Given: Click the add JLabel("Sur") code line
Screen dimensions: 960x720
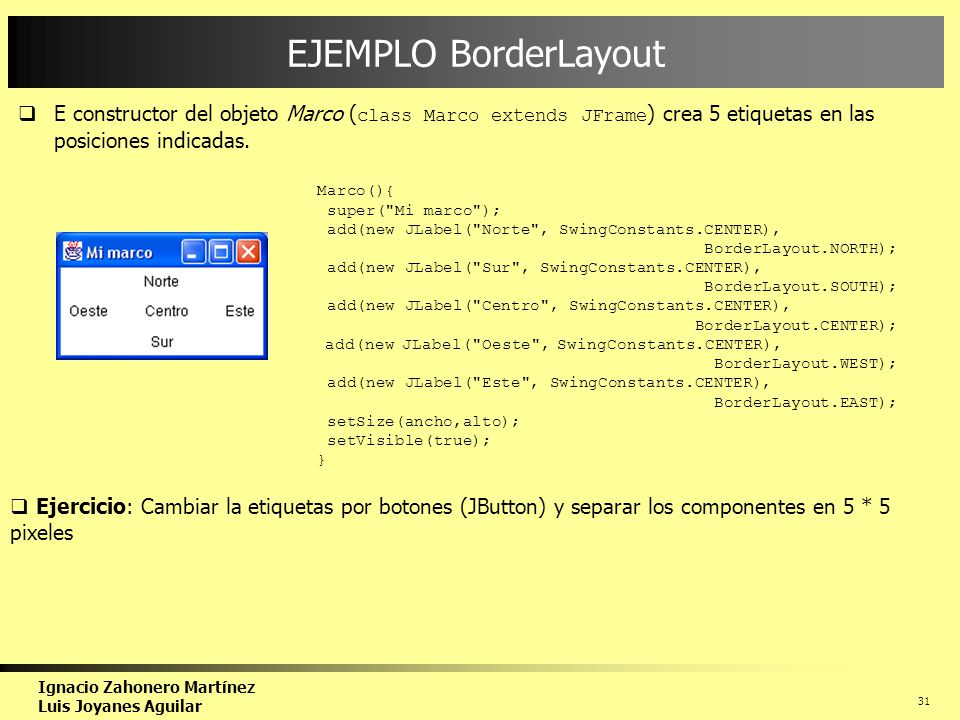Looking at the screenshot, I should [x=543, y=268].
